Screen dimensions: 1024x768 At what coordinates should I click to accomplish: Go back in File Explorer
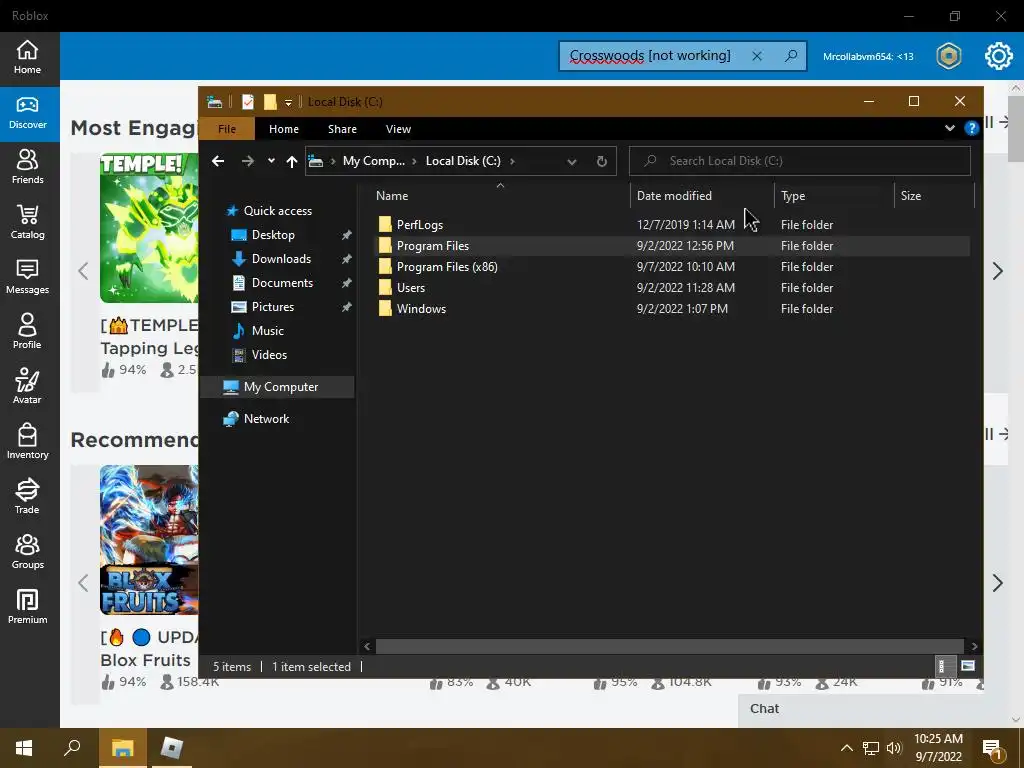(x=218, y=161)
